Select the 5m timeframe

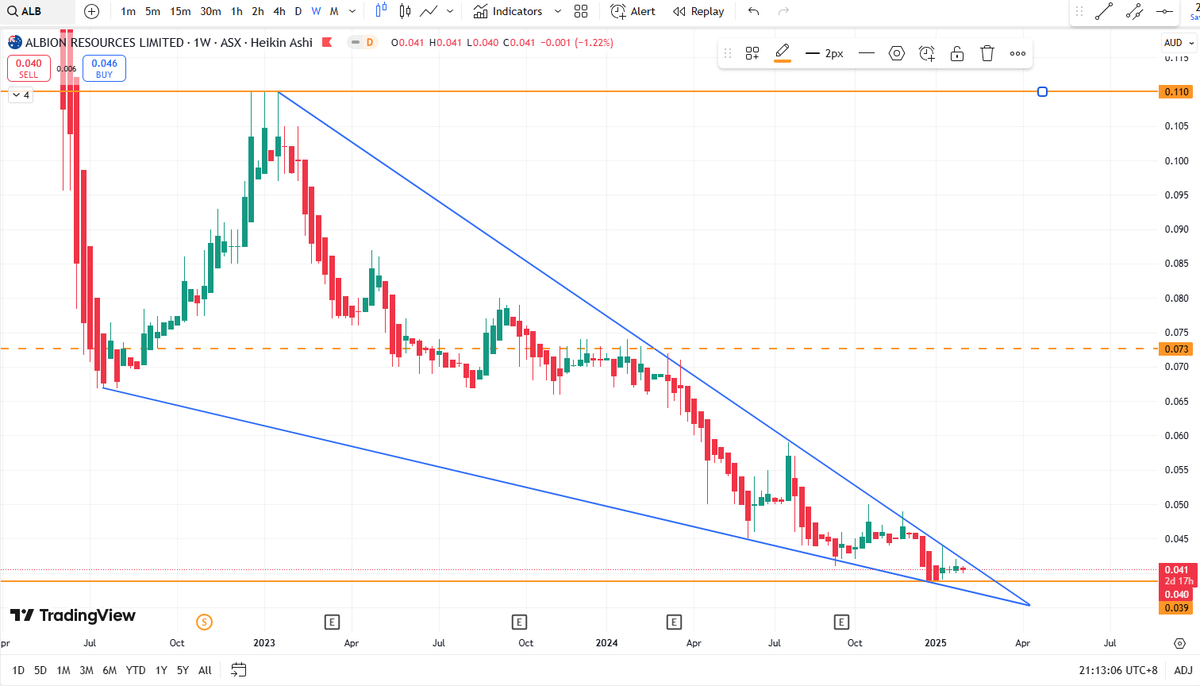click(152, 11)
